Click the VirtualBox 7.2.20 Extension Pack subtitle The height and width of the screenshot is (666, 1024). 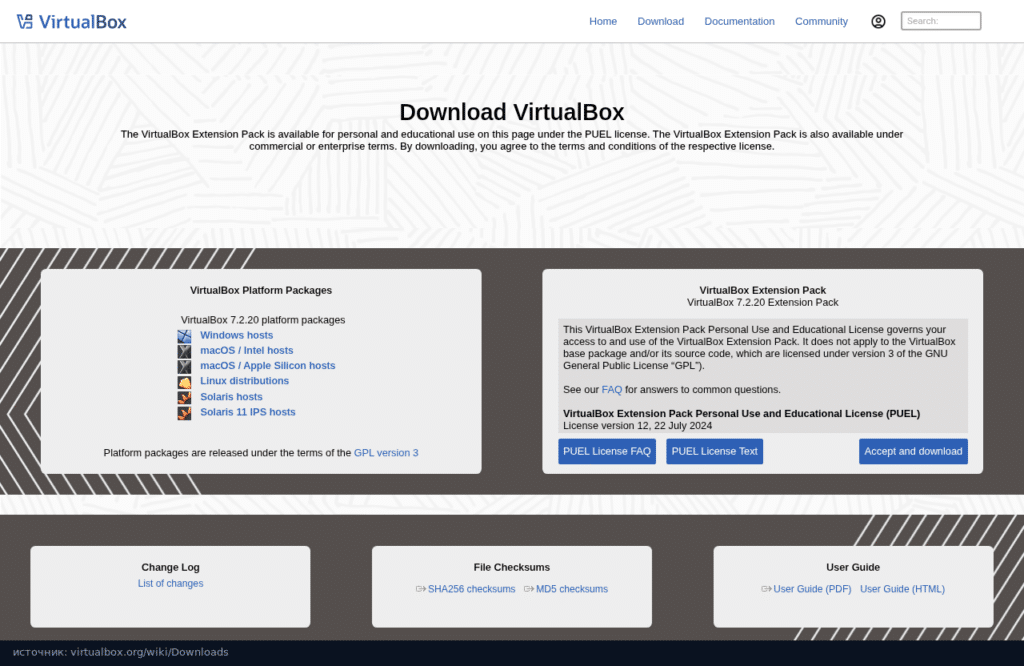(763, 302)
